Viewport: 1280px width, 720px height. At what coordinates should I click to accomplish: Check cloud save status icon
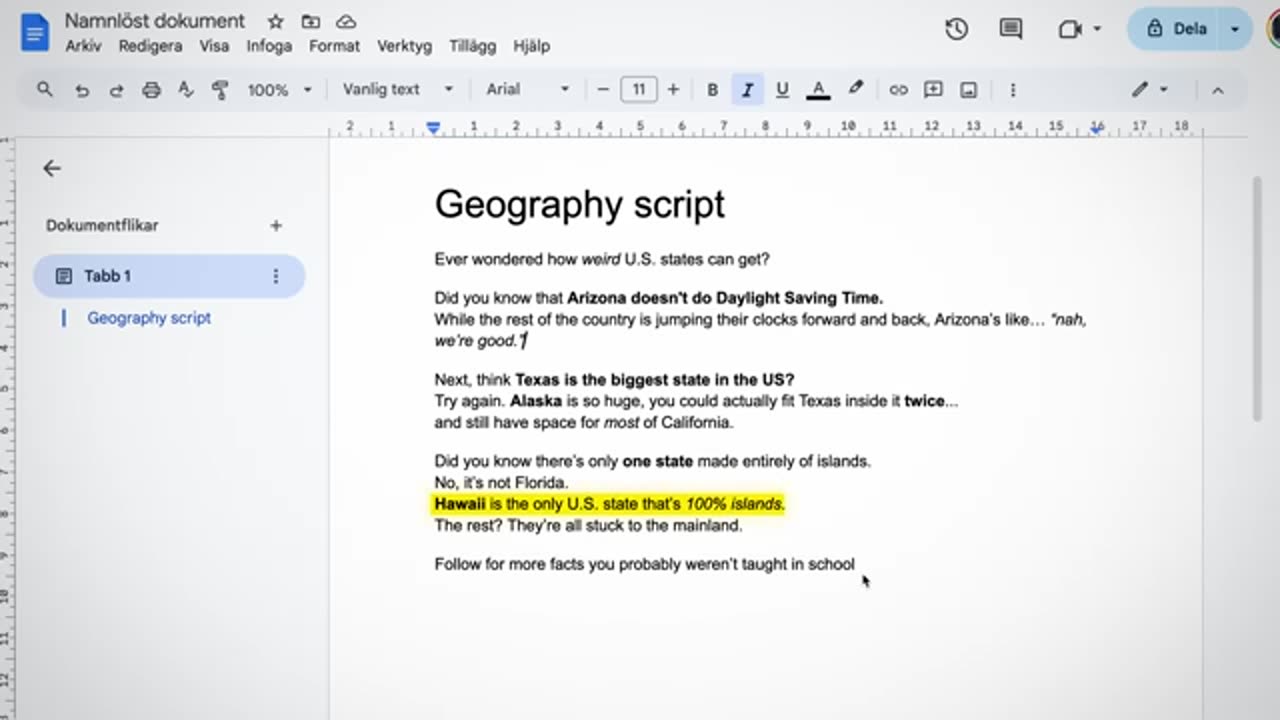coord(346,21)
